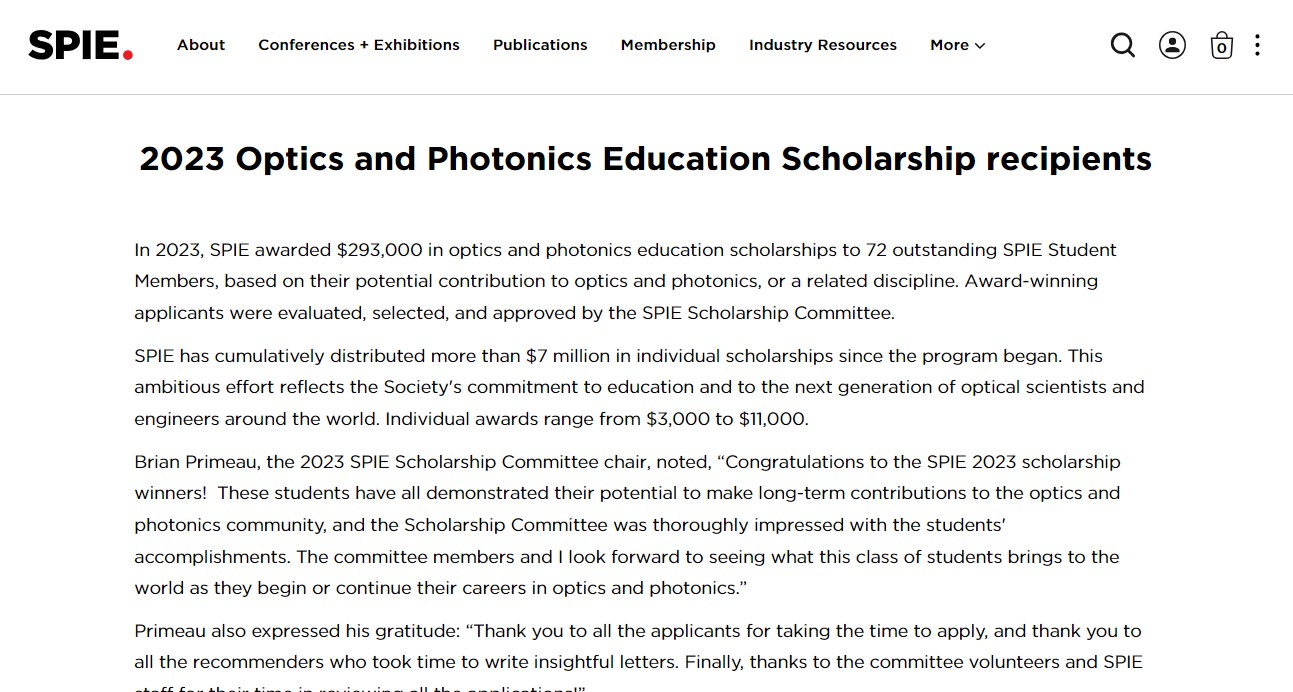This screenshot has width=1293, height=692.
Task: Click the paragraph beginning "SPIE has cumulatively distributed"
Action: pos(639,387)
